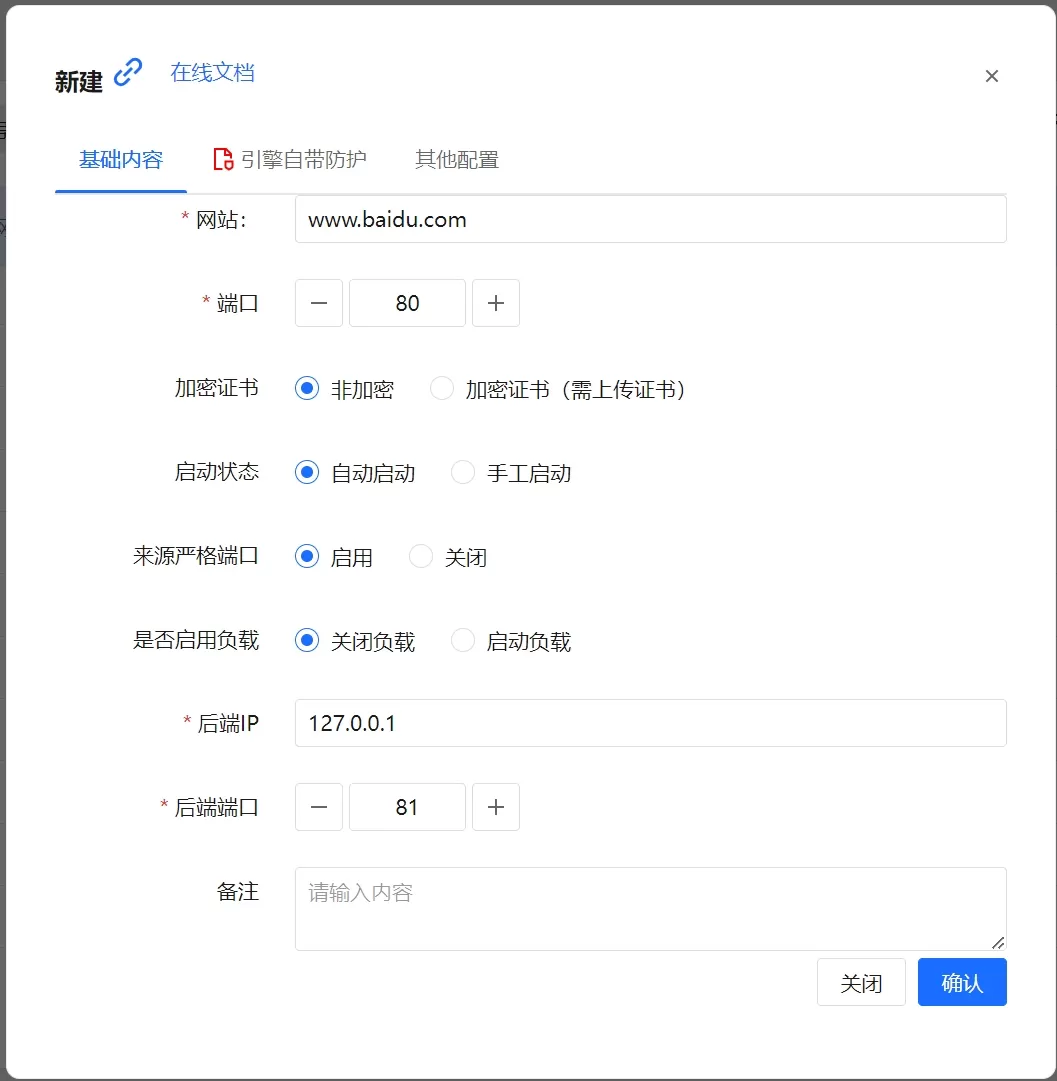Image resolution: width=1057 pixels, height=1081 pixels.
Task: Select 关闭 for 来源严格端口
Action: [x=420, y=556]
